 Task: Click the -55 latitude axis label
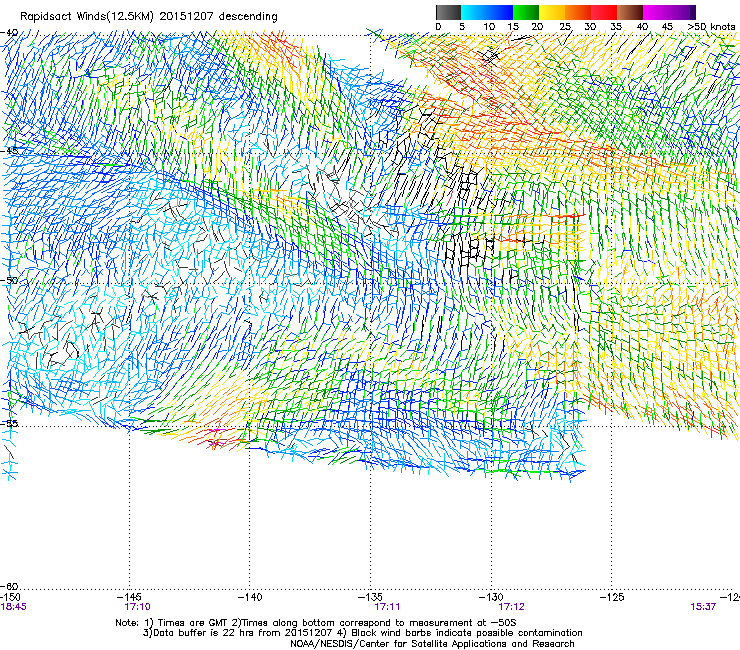coord(9,423)
